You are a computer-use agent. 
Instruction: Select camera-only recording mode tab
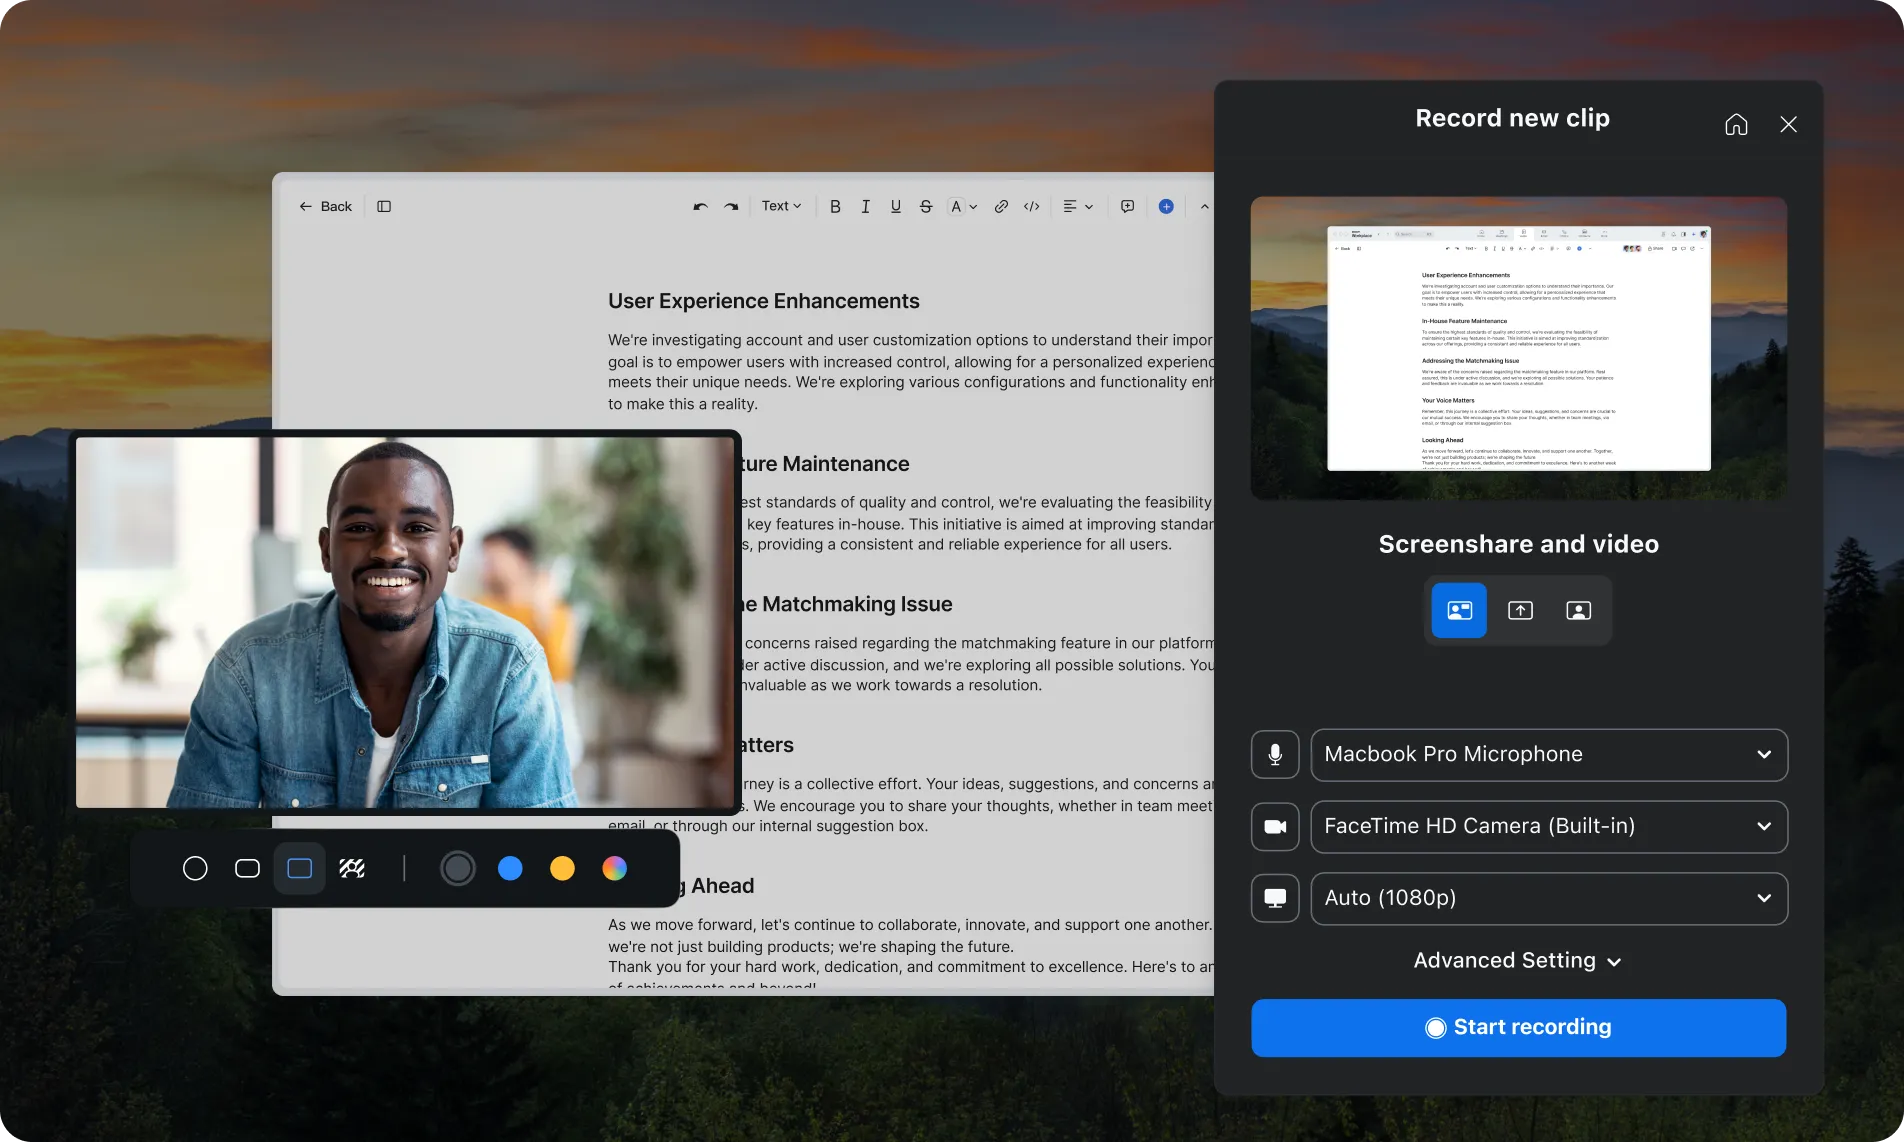pos(1578,610)
